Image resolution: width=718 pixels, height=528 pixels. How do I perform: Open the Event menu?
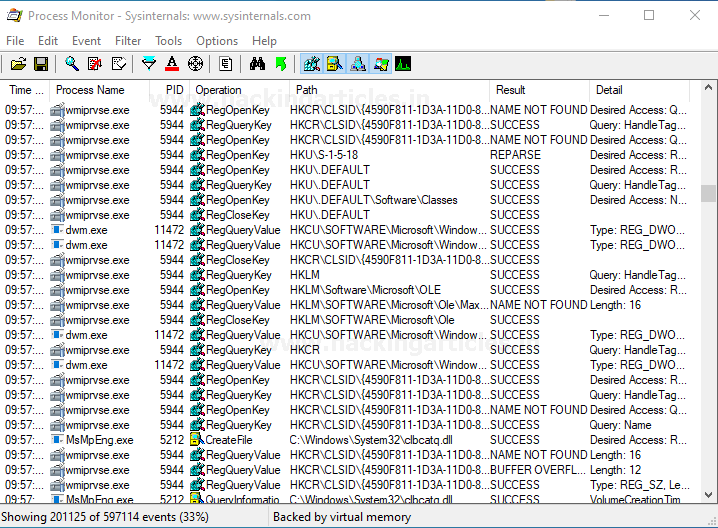pyautogui.click(x=86, y=41)
